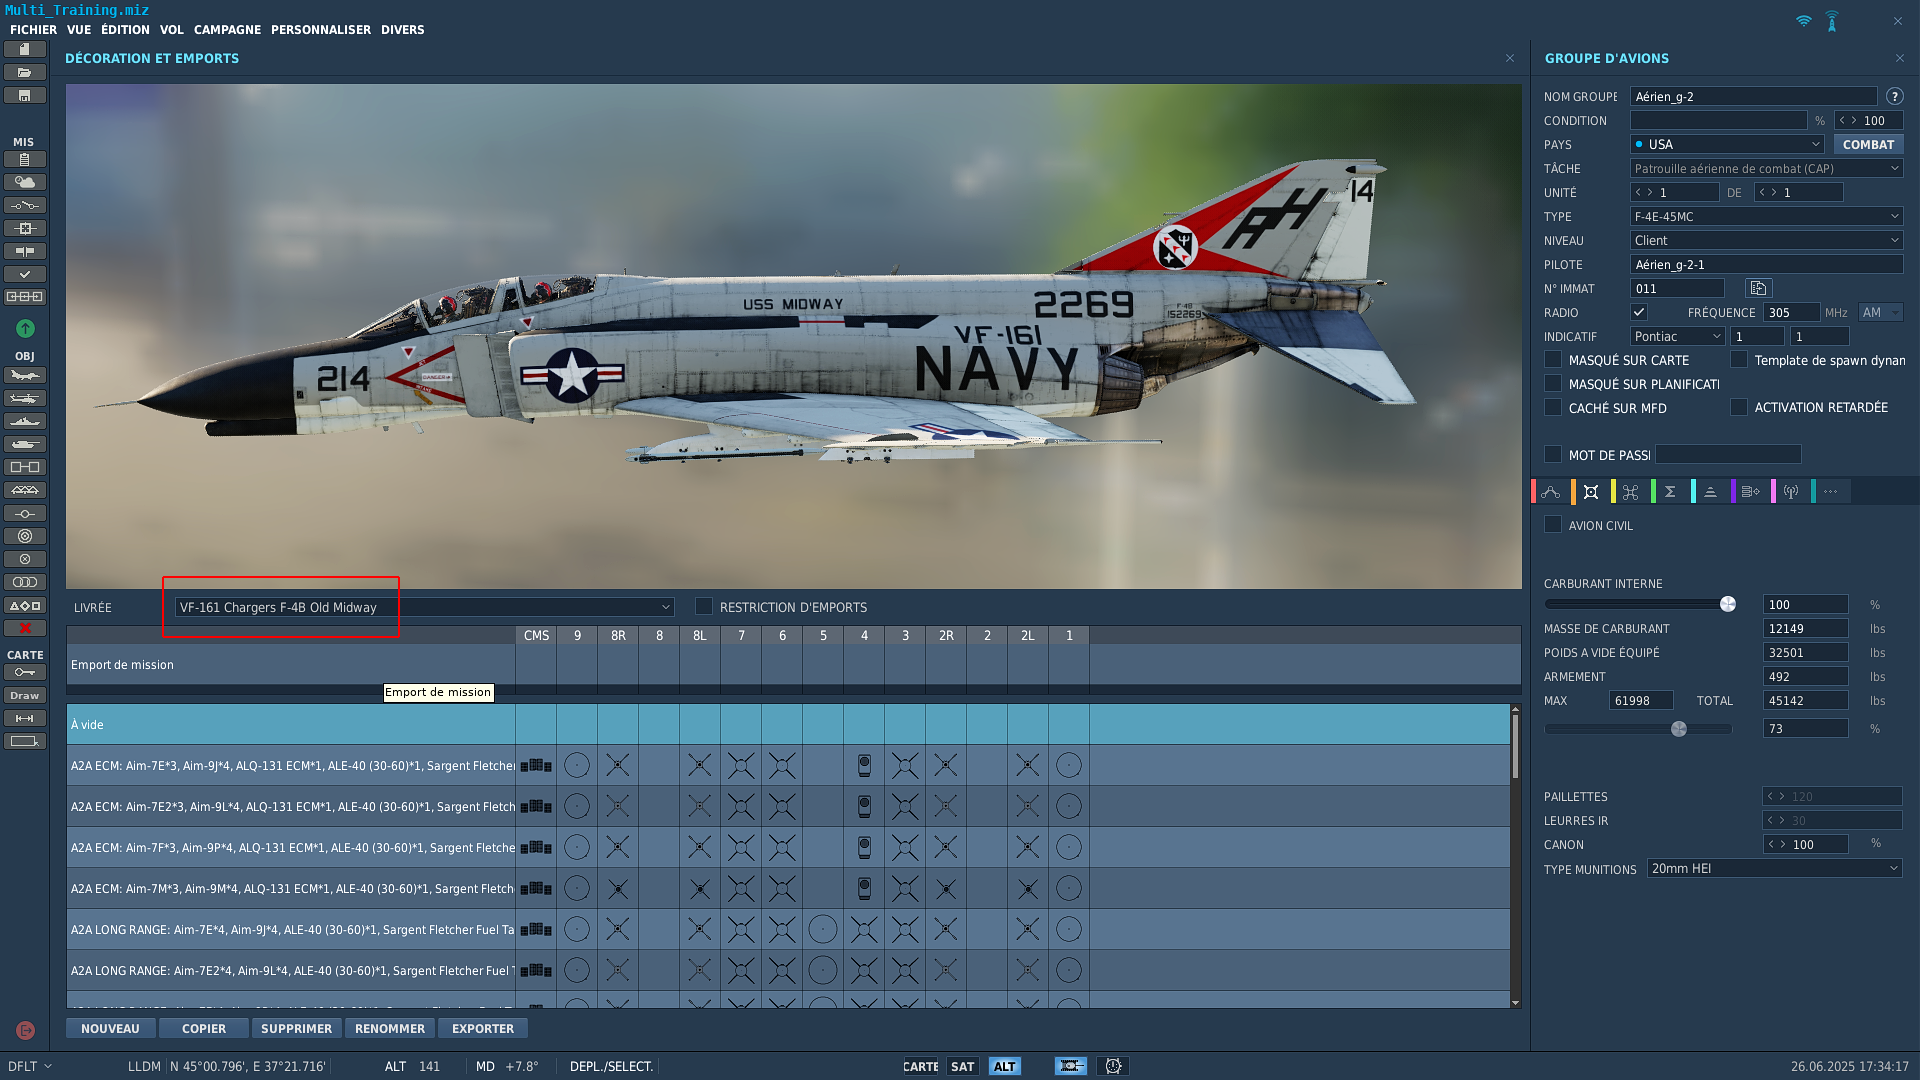Open the ÉDITION menu
This screenshot has height=1080, width=1920.
tap(125, 30)
